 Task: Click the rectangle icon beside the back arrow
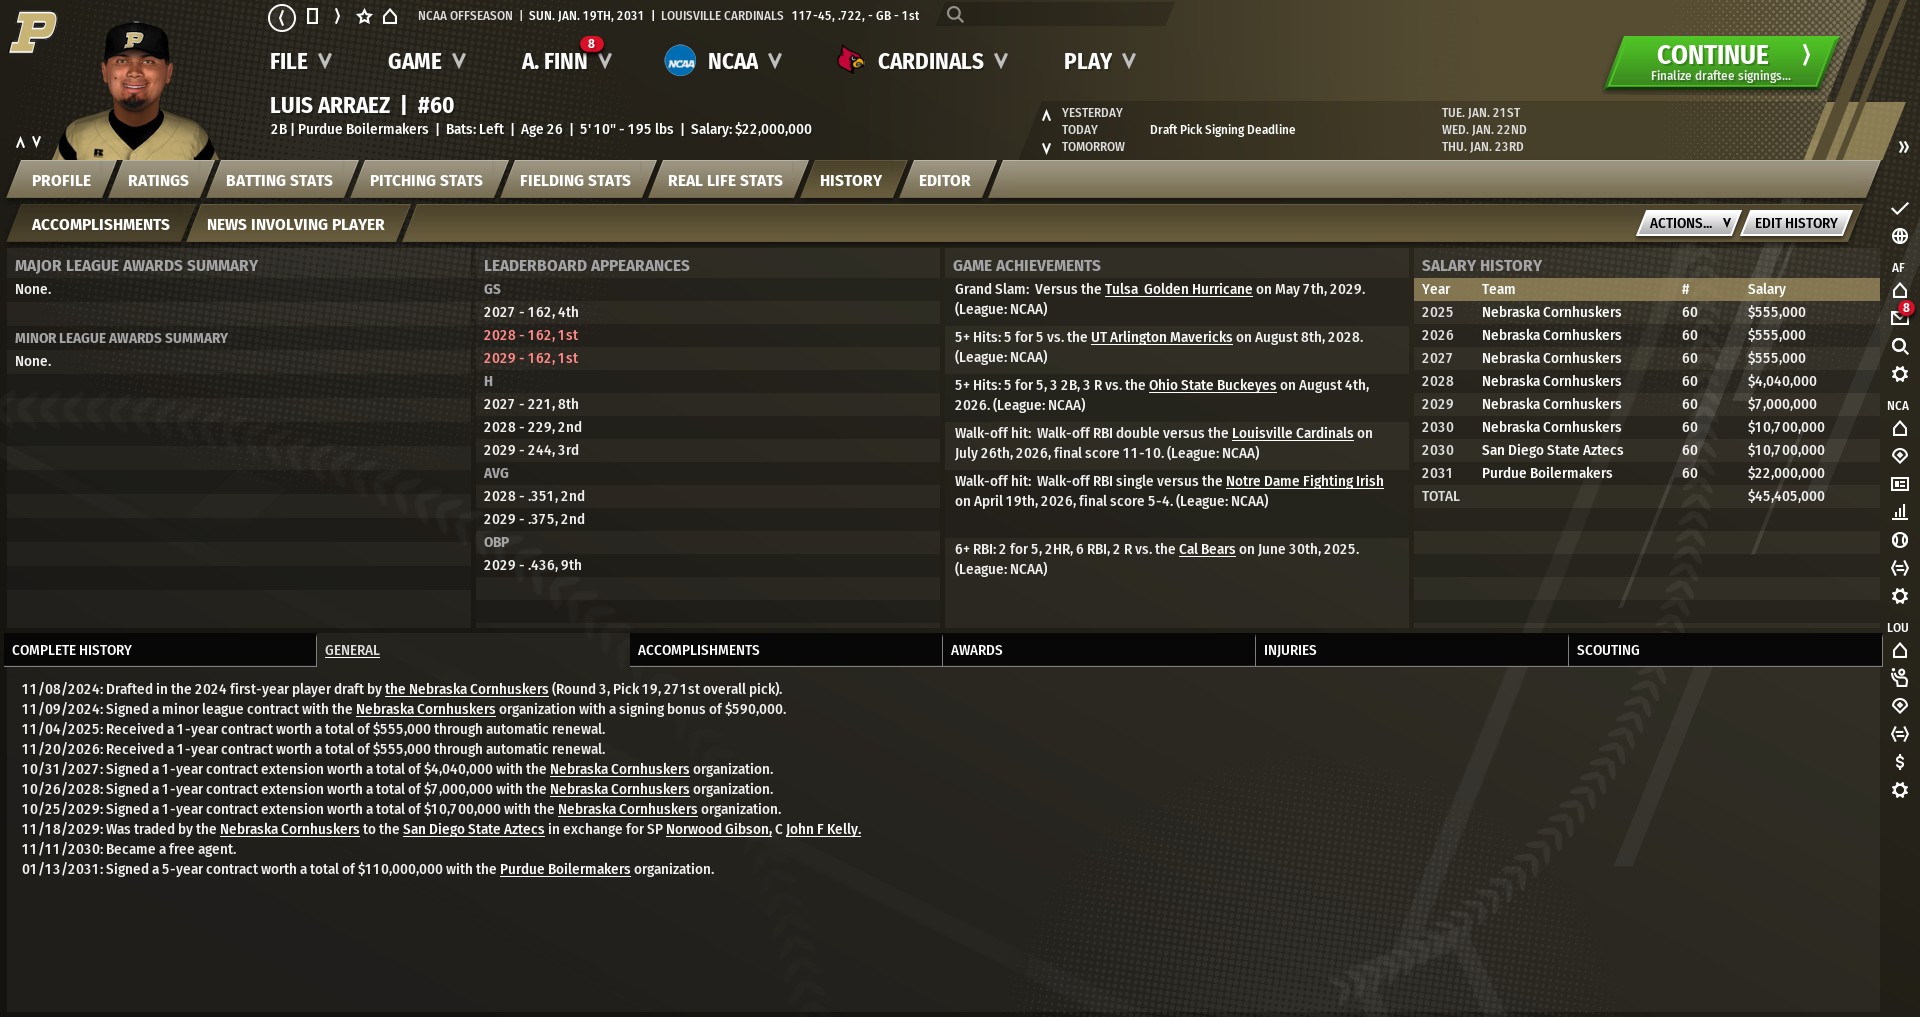click(312, 16)
